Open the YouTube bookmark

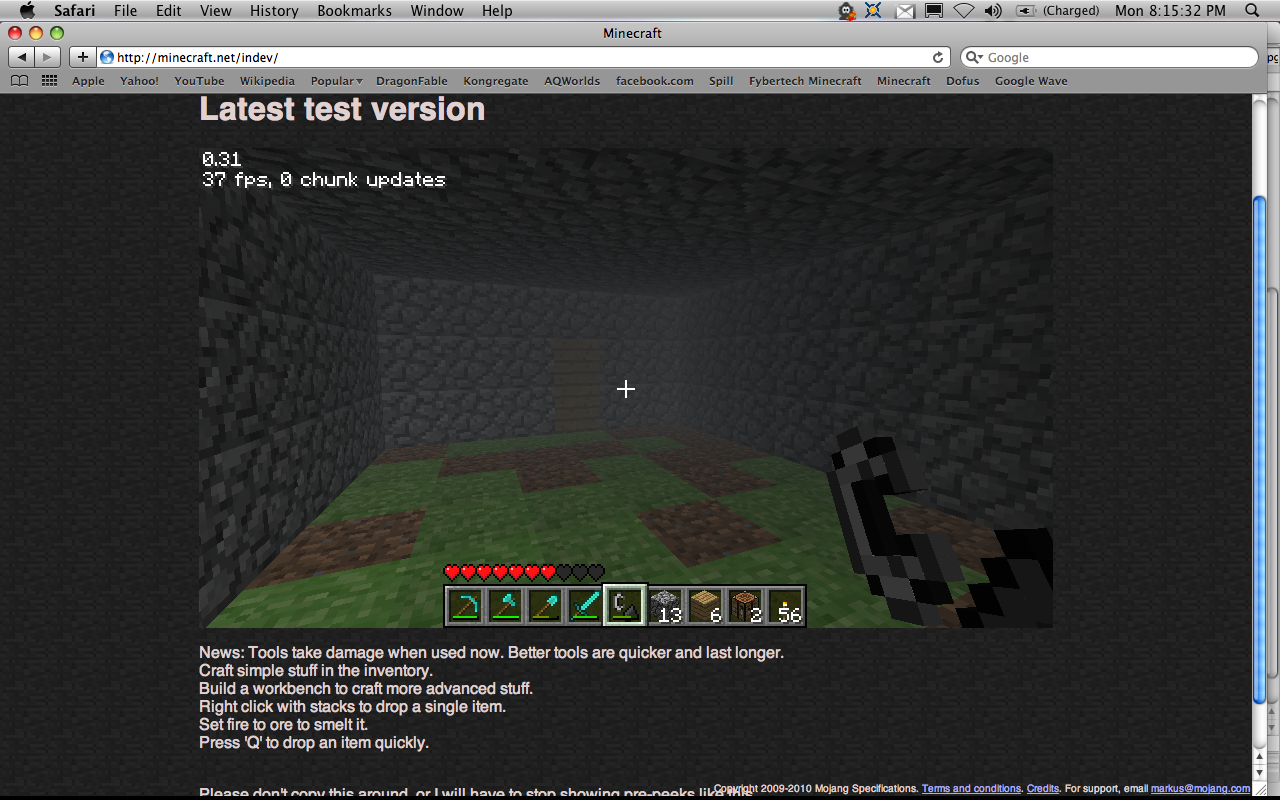(199, 81)
